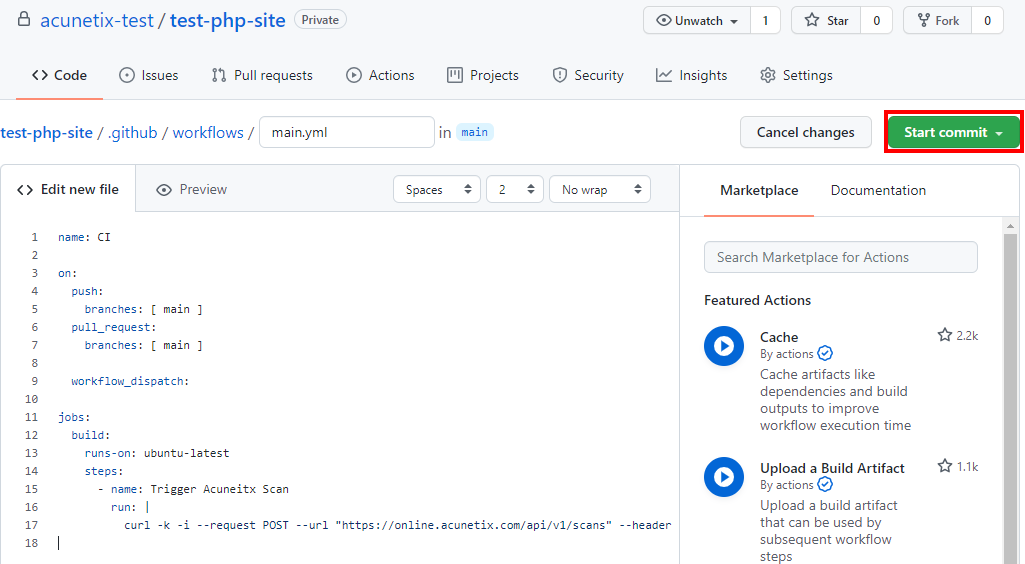Switch to the Documentation tab
Image resolution: width=1025 pixels, height=564 pixels.
tap(878, 190)
